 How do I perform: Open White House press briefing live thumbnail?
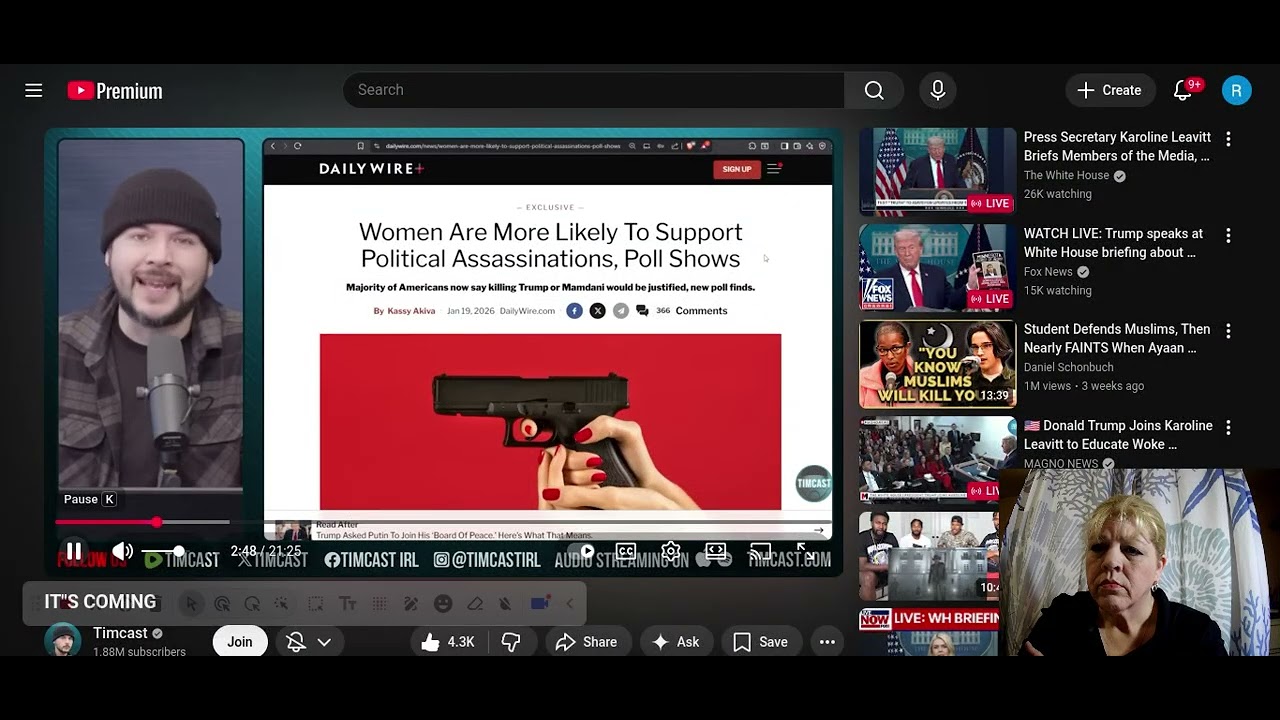[x=938, y=171]
